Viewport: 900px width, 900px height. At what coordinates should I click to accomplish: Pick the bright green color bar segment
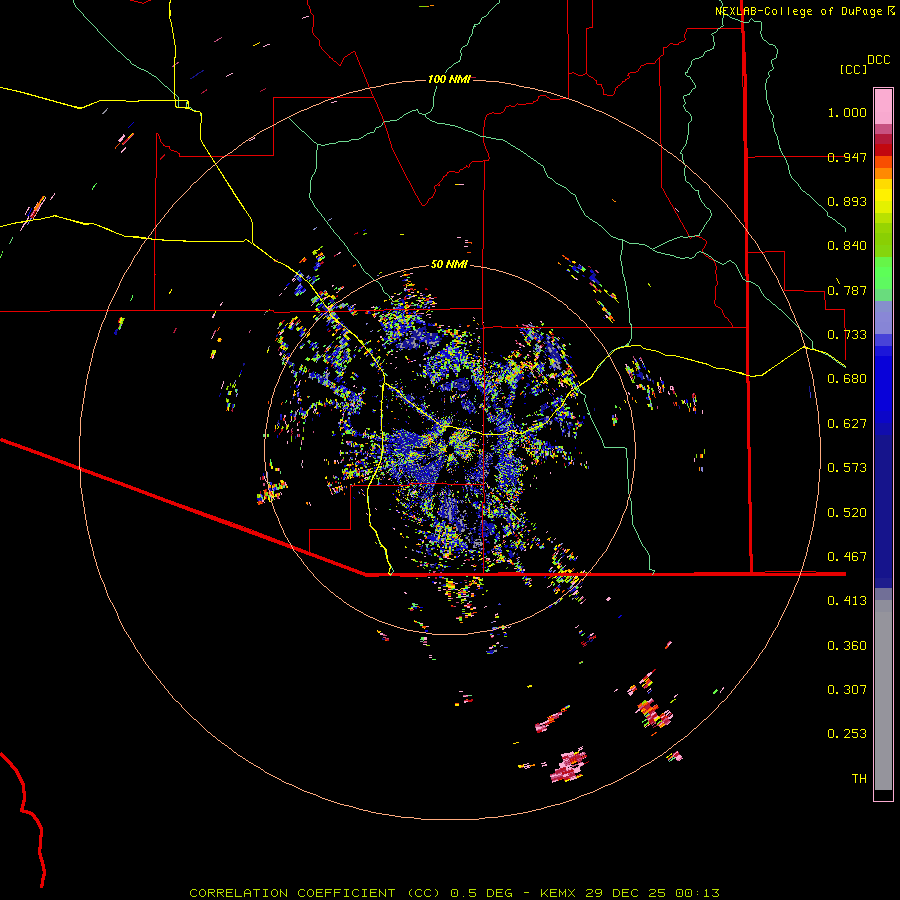point(883,273)
